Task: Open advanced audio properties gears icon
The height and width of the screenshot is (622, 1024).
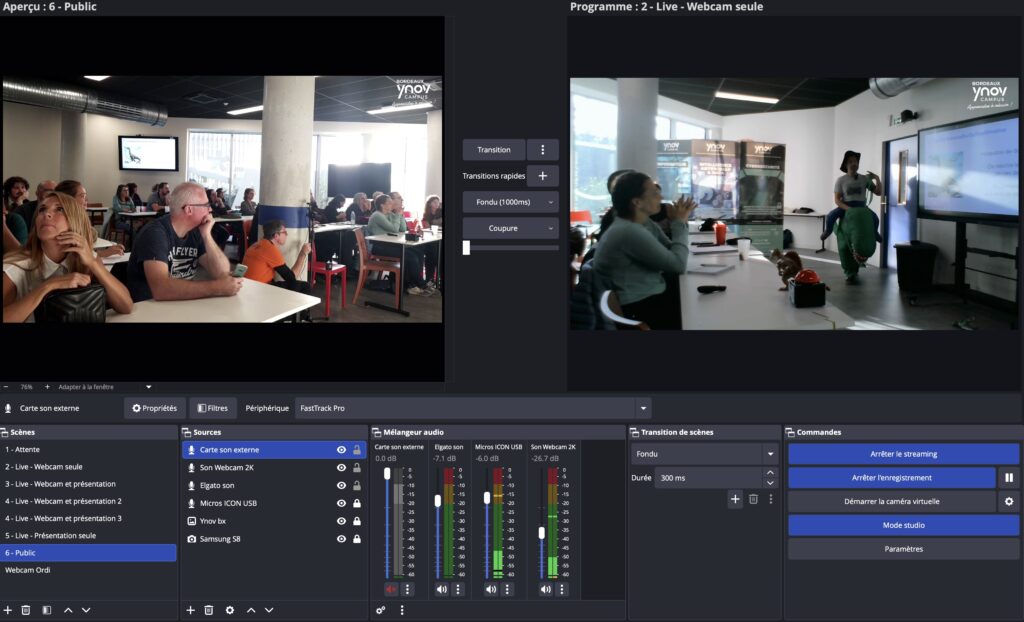Action: pyautogui.click(x=381, y=610)
